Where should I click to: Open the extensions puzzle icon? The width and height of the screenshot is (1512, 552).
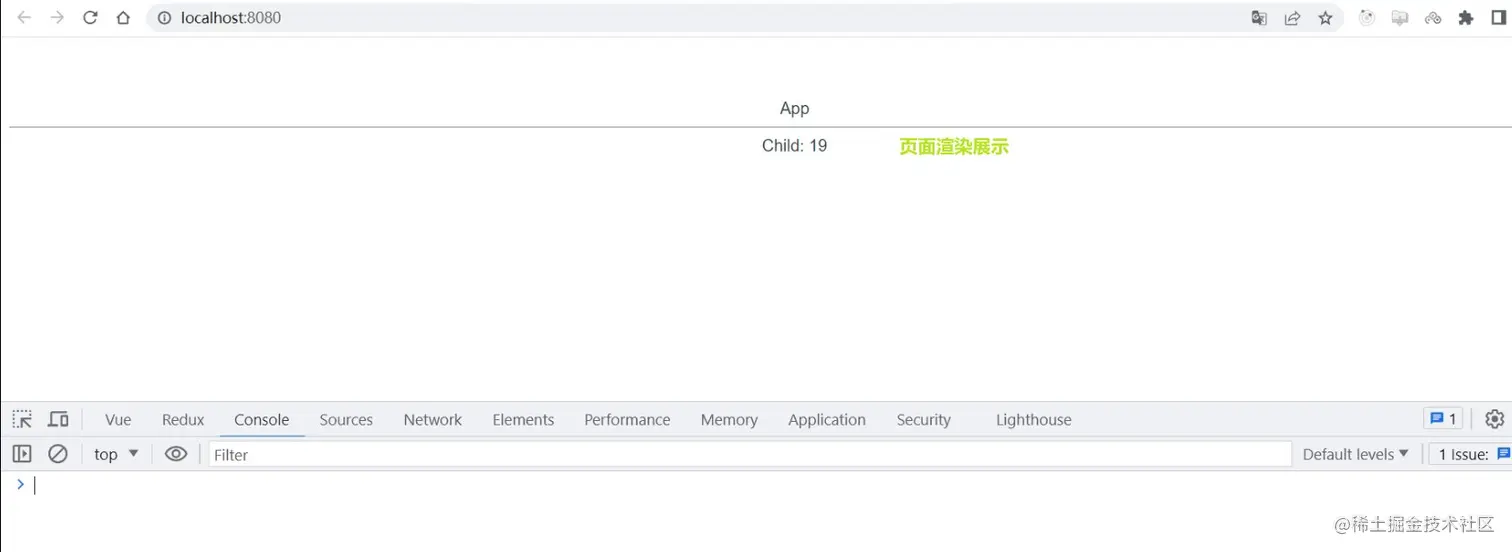[x=1466, y=18]
